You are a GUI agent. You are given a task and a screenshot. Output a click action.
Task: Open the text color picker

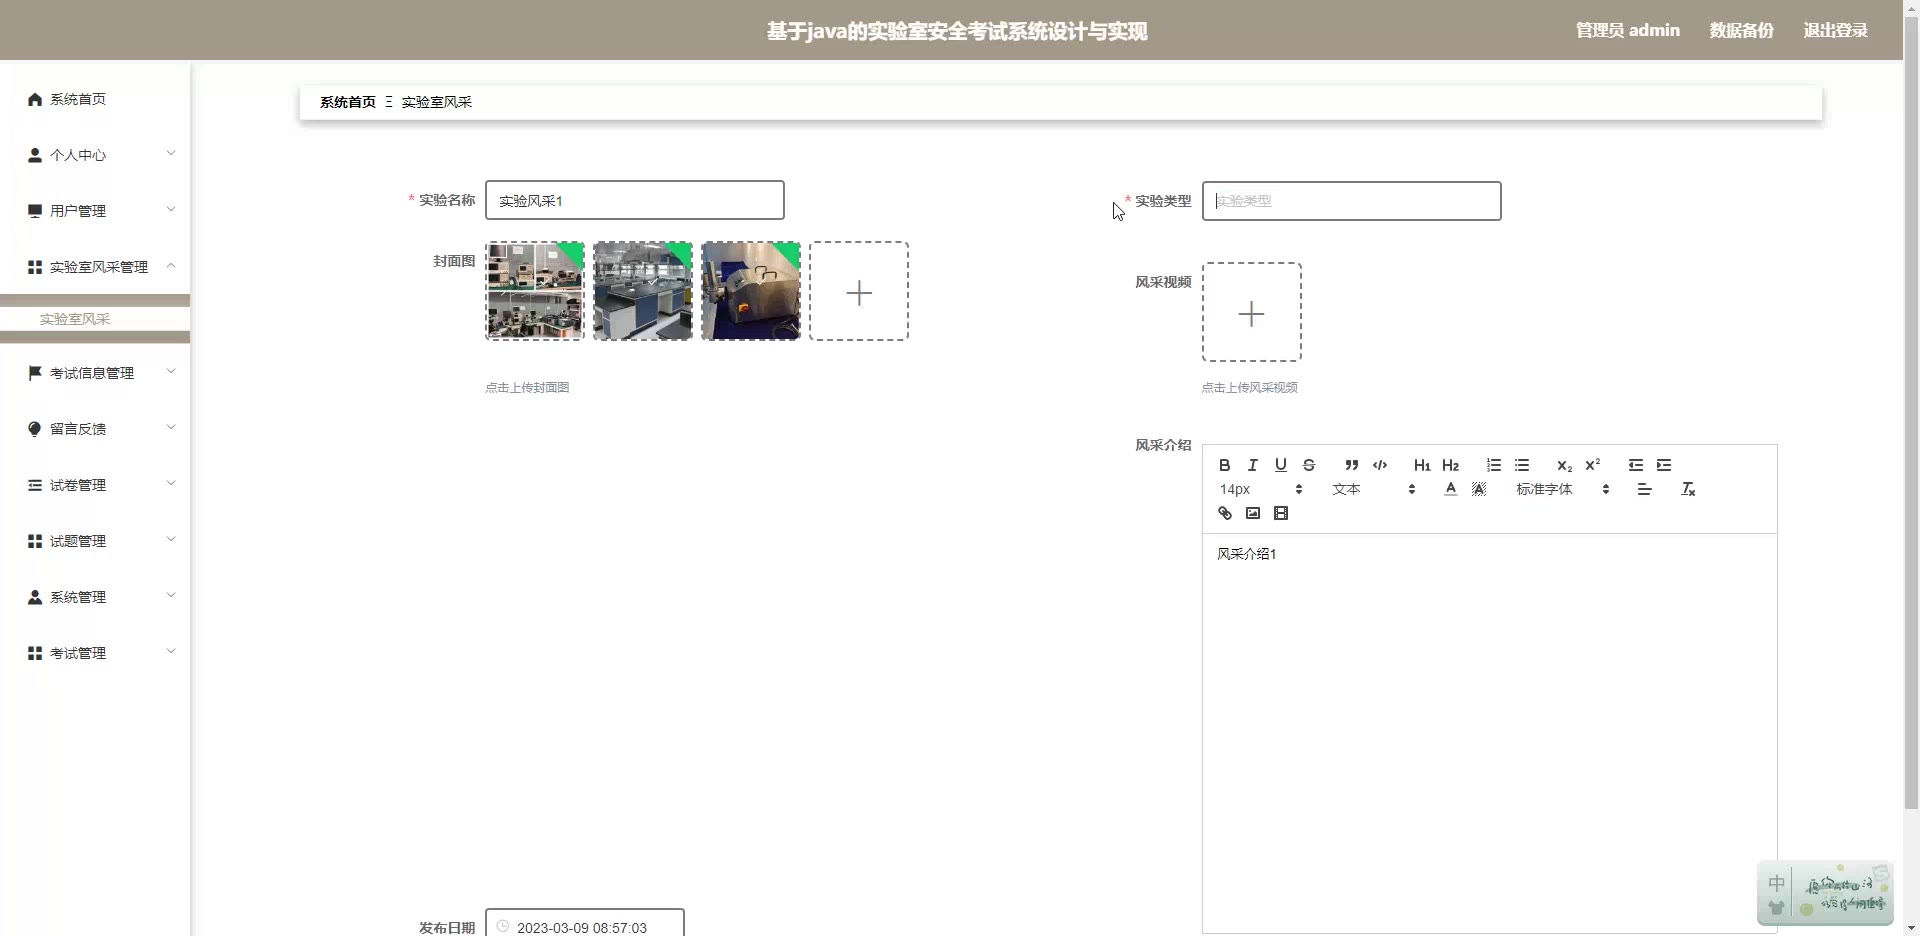point(1451,489)
